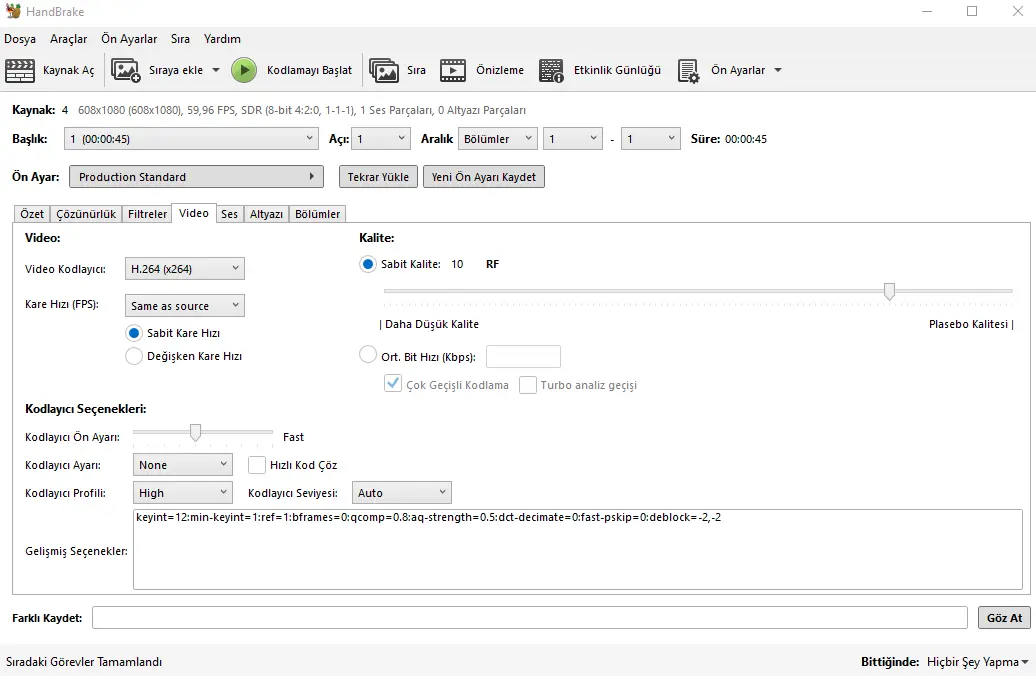Click the Süre 00:00:45 value
The width and height of the screenshot is (1036, 676).
[x=745, y=139]
